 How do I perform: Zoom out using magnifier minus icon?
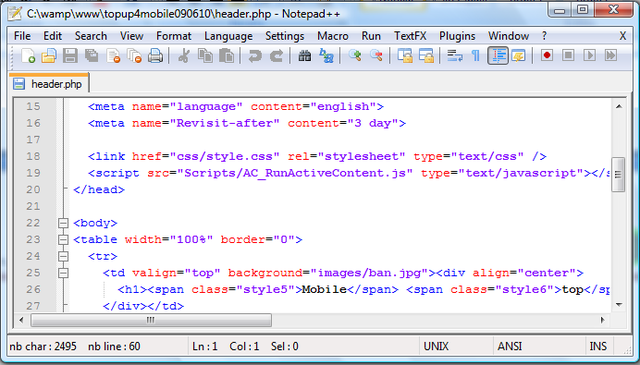click(376, 56)
